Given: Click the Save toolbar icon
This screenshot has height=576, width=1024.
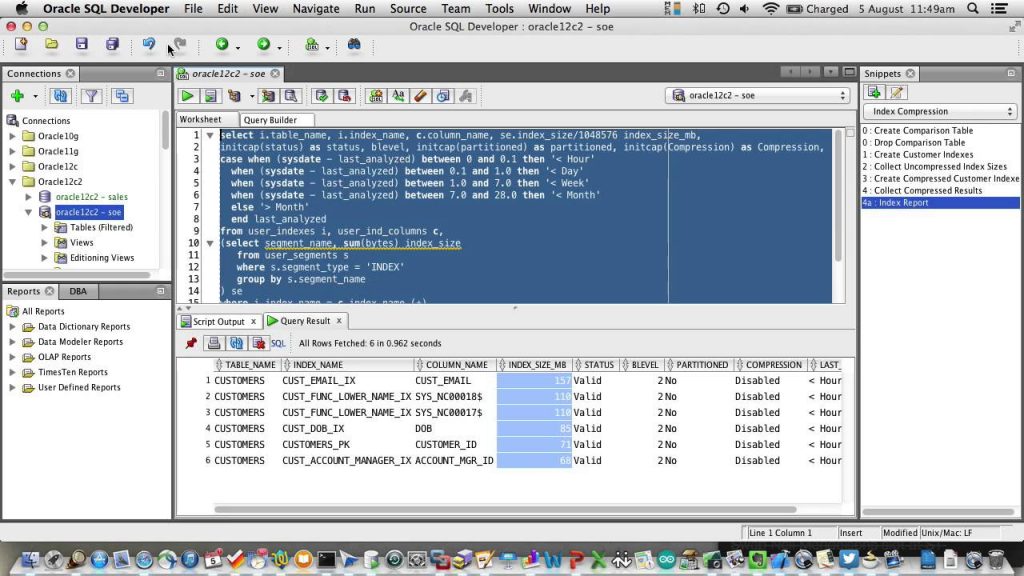Looking at the screenshot, I should [x=82, y=44].
